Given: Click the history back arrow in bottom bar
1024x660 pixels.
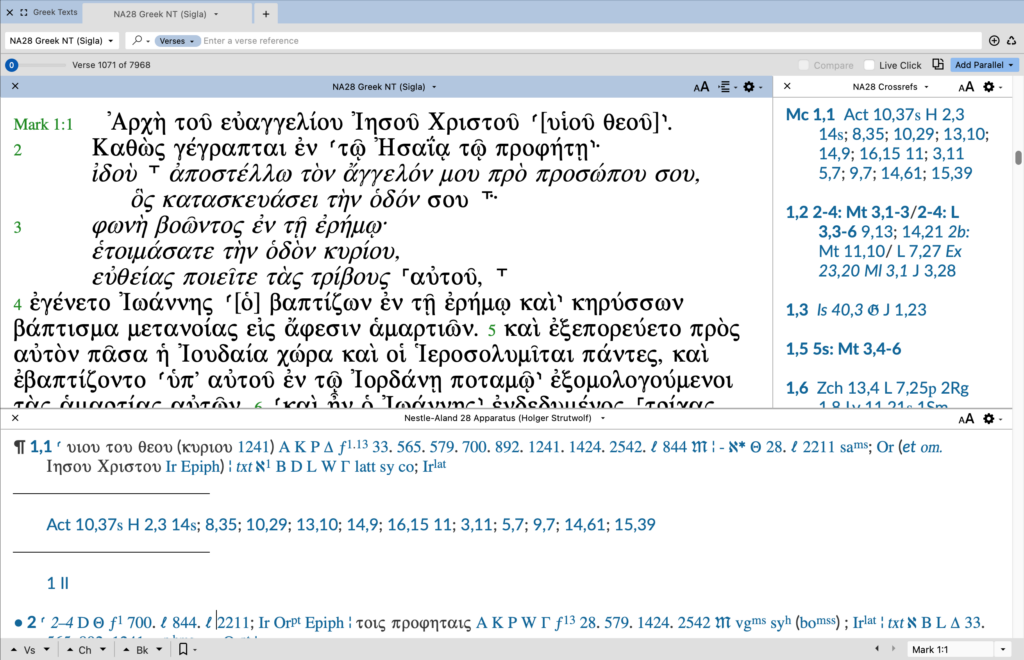Looking at the screenshot, I should click(x=876, y=649).
